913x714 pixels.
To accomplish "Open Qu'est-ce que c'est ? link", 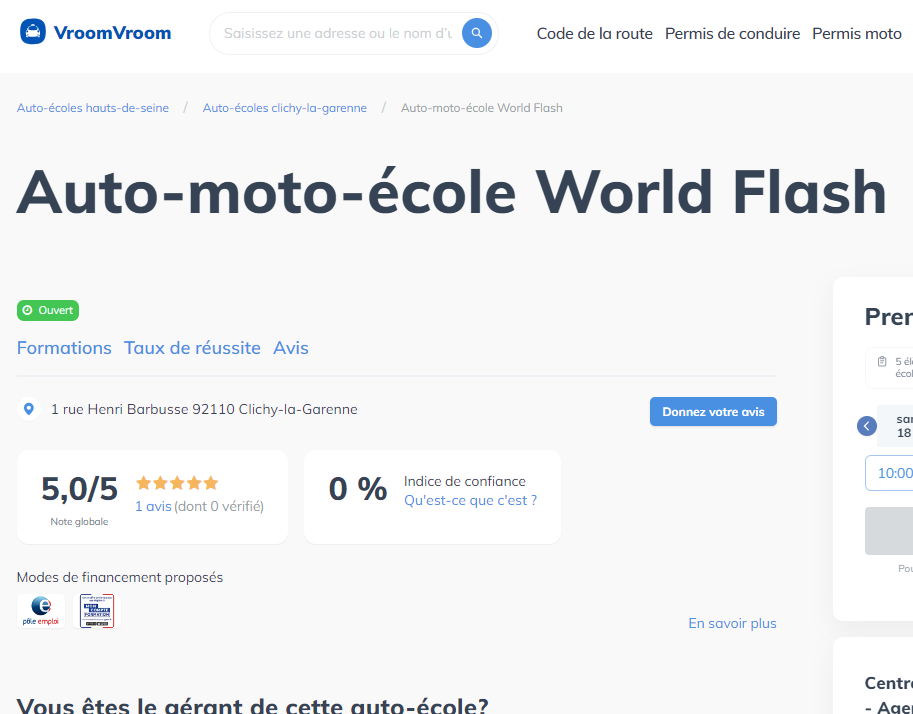I will pyautogui.click(x=470, y=500).
